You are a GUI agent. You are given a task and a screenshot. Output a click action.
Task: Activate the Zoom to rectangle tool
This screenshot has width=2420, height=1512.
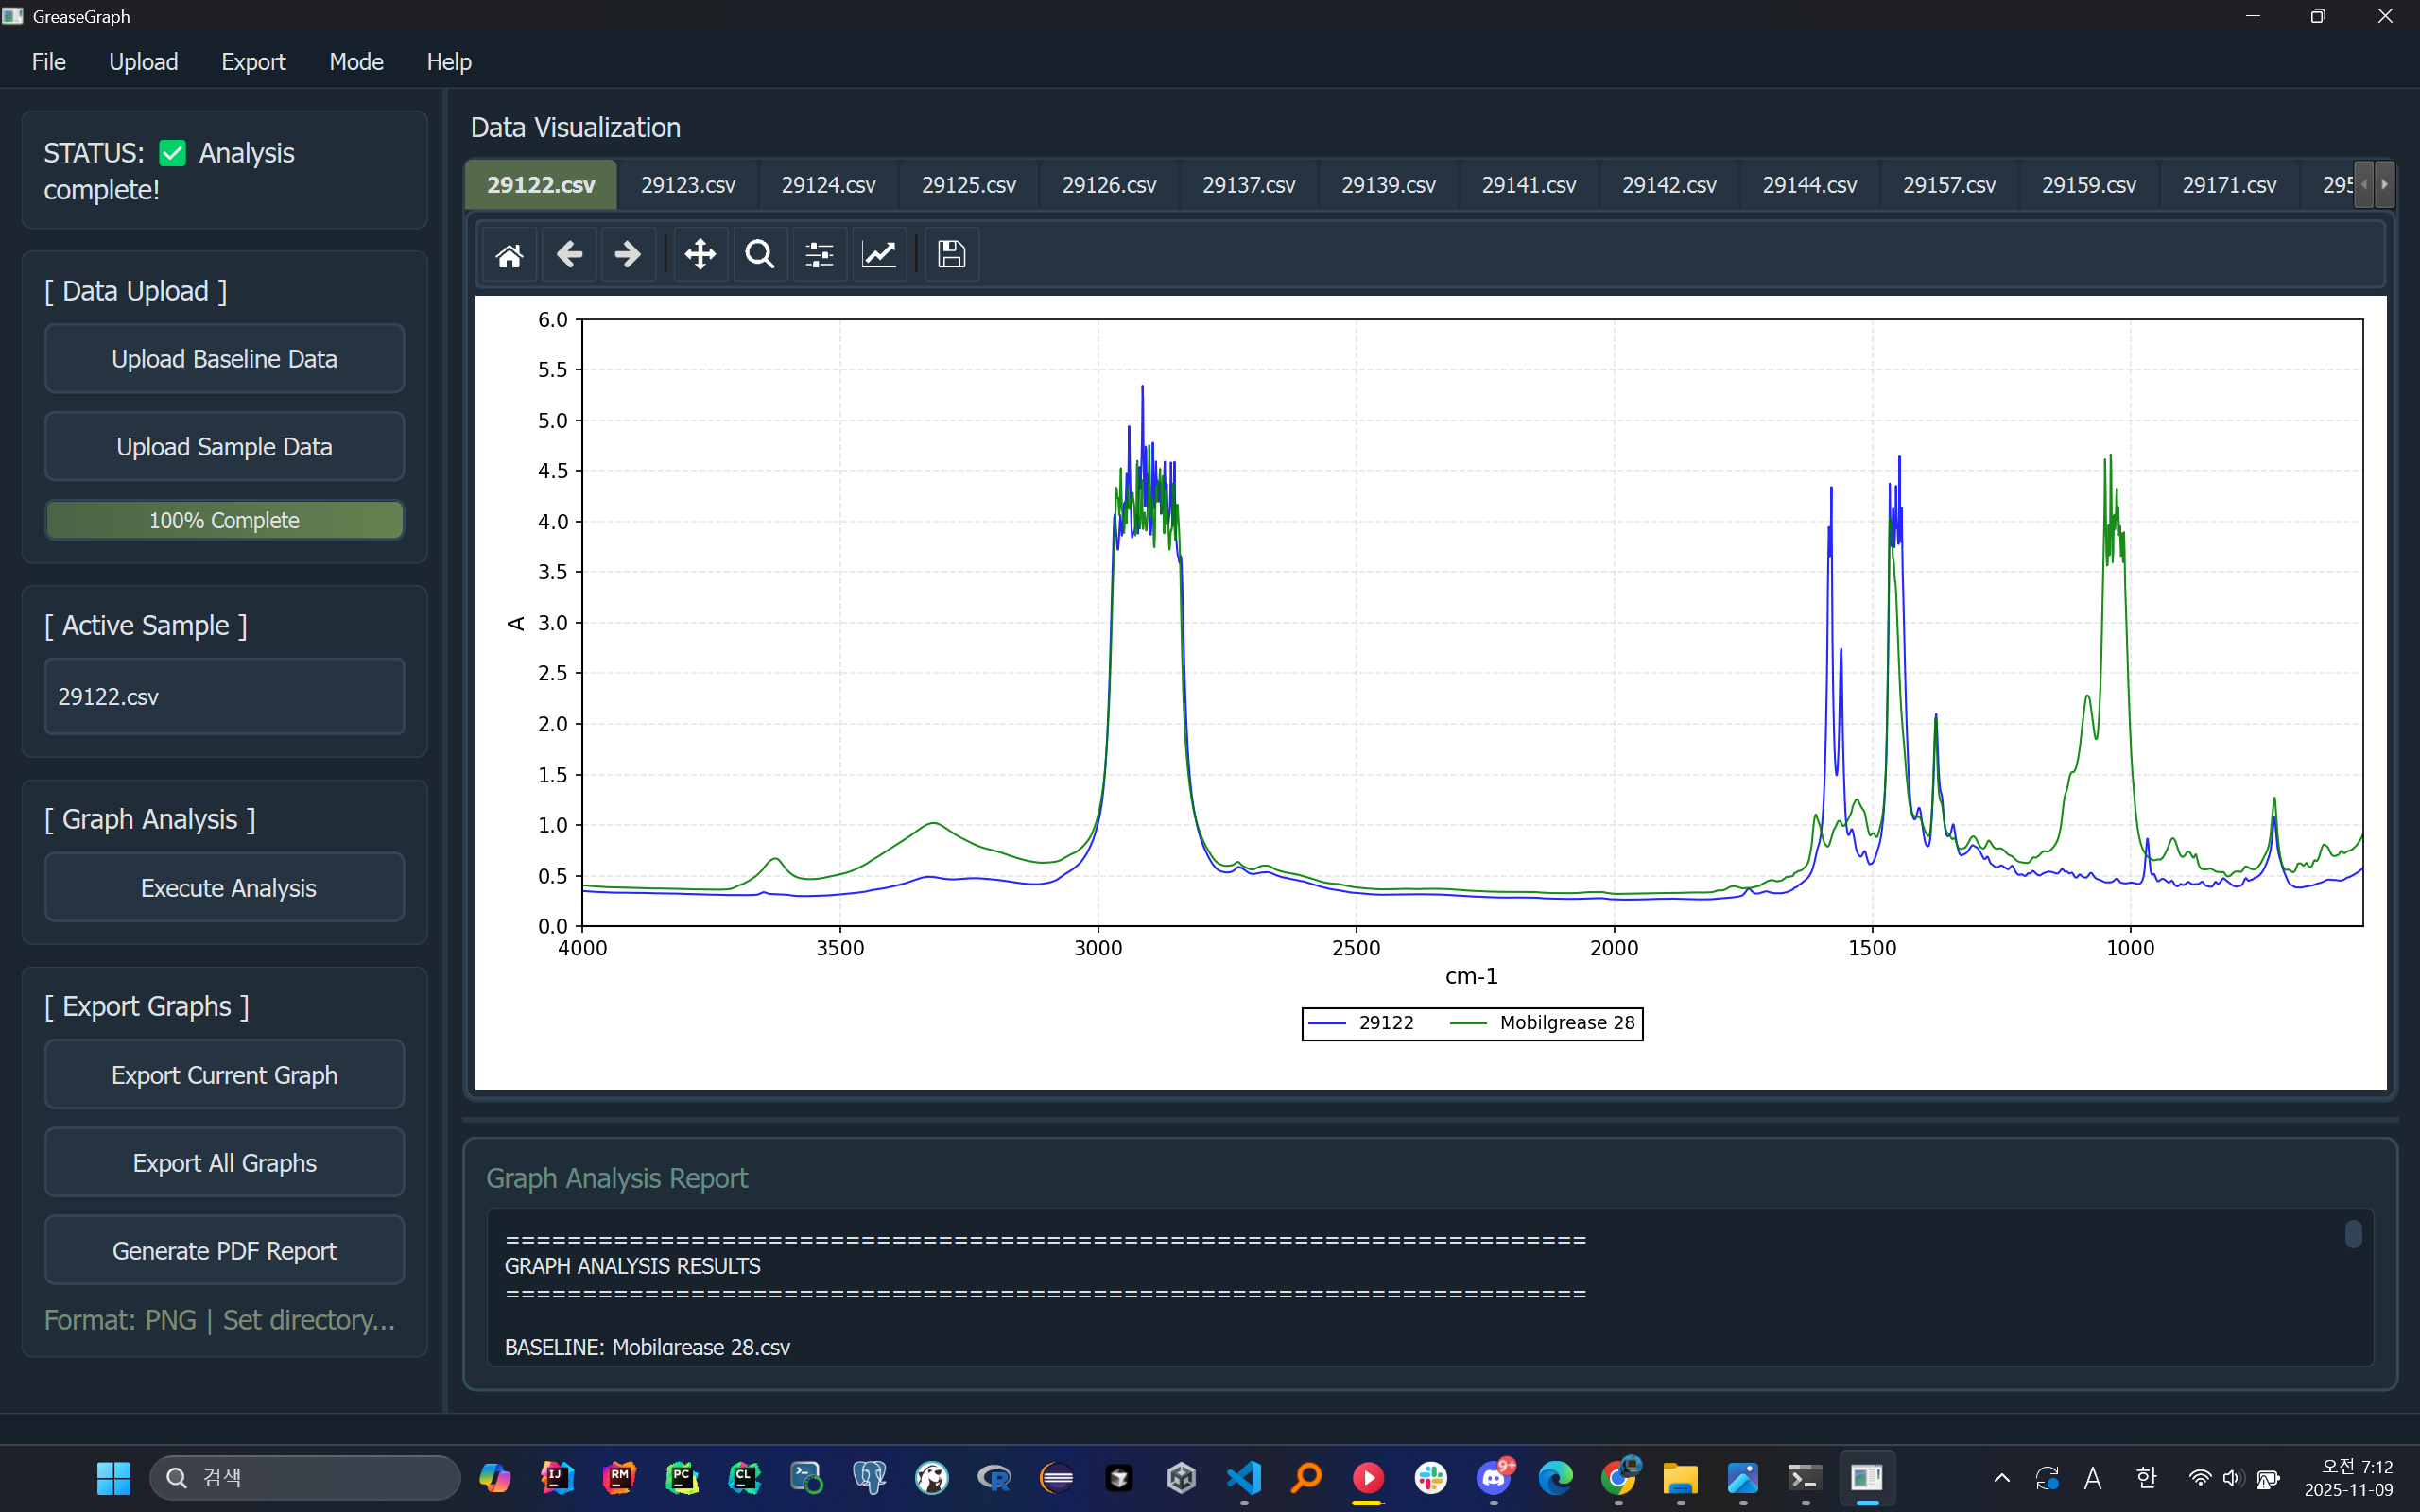click(760, 255)
